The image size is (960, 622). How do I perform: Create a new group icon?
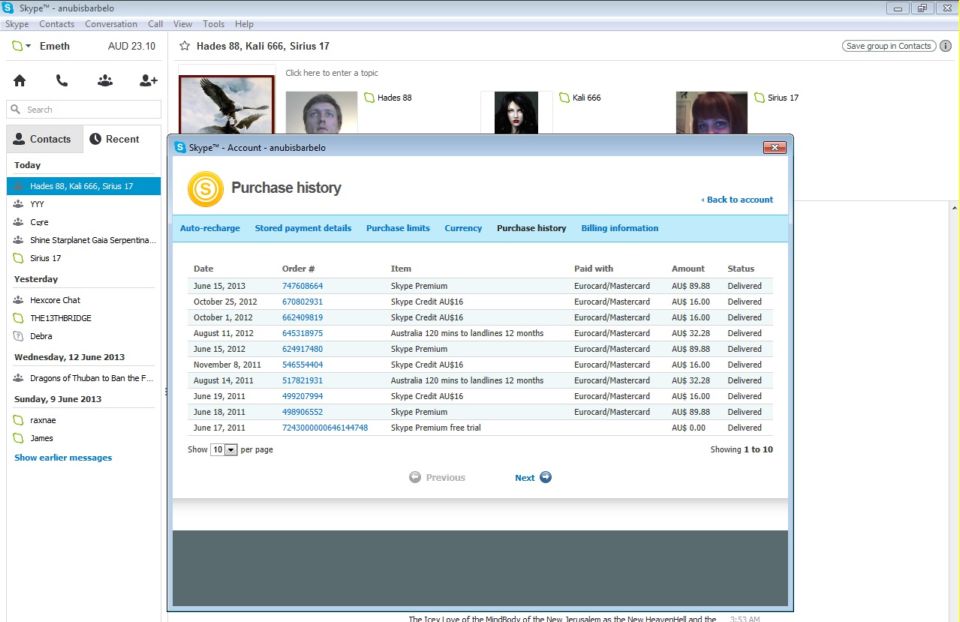click(105, 80)
